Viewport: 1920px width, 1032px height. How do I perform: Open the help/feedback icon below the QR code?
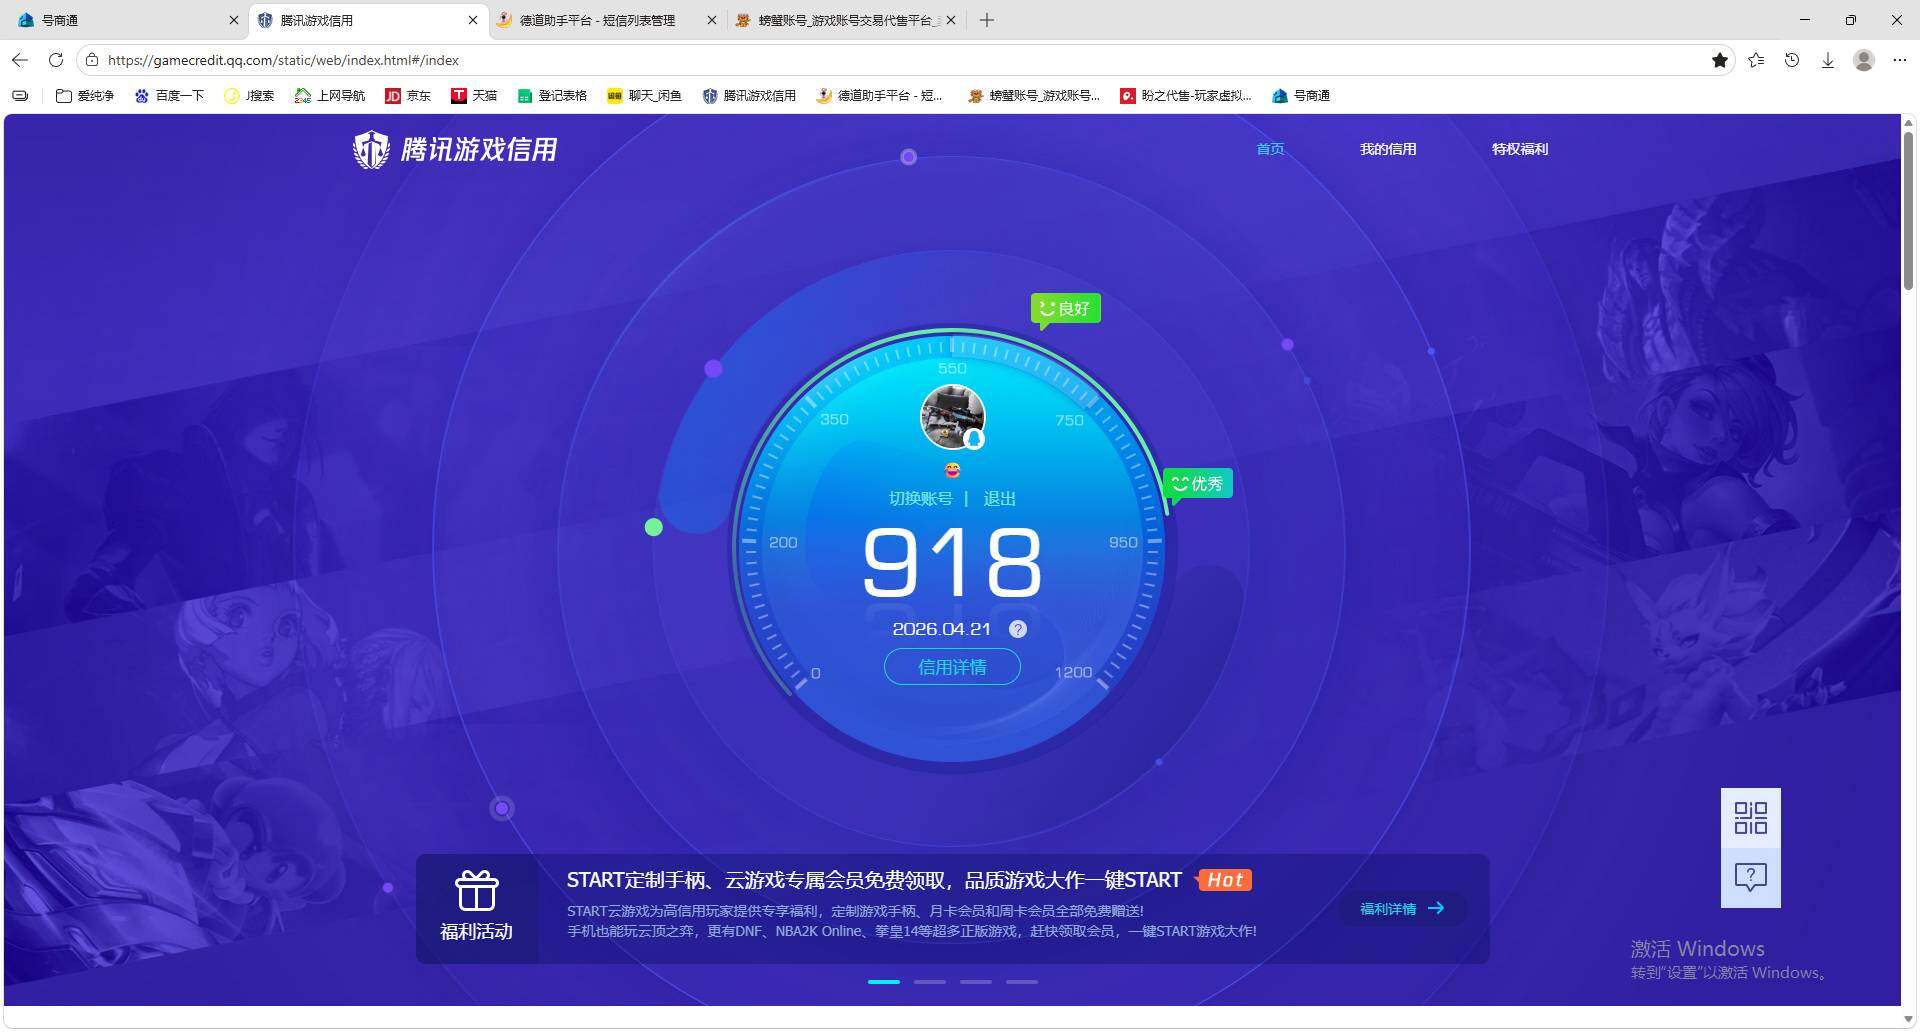click(x=1749, y=877)
